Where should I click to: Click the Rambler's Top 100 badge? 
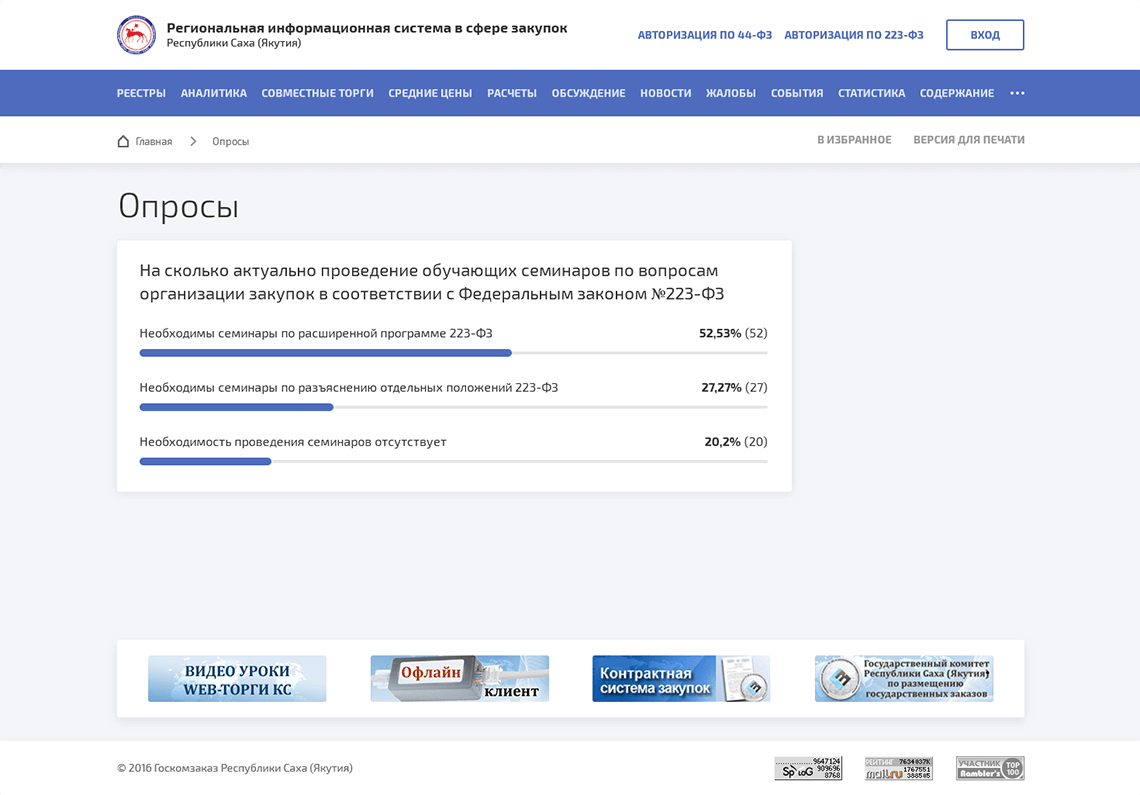989,768
